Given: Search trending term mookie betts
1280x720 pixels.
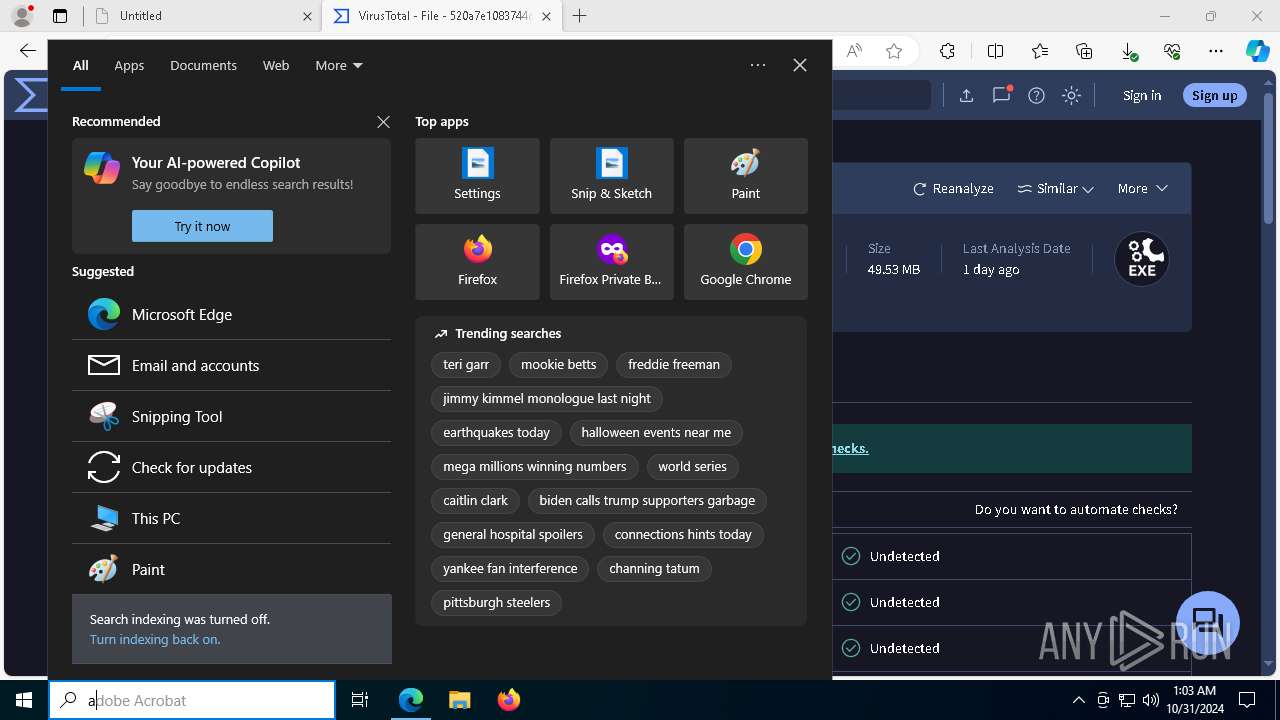Looking at the screenshot, I should (558, 365).
